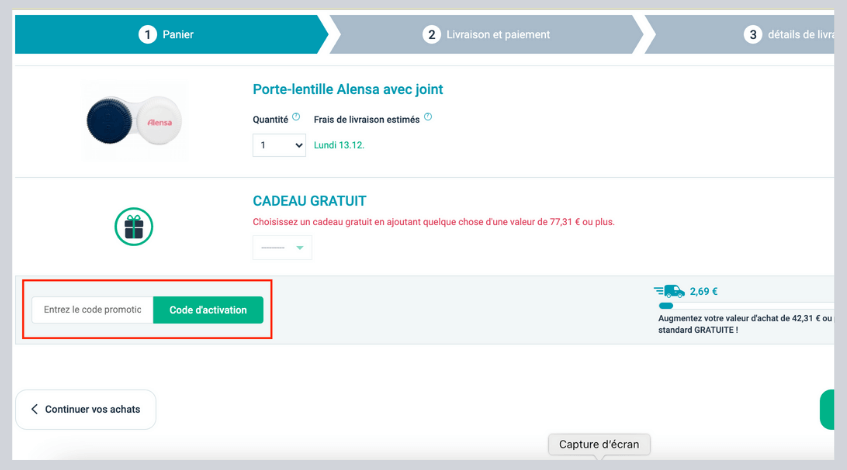Focus the promo code input field
This screenshot has height=470, width=847.
coord(92,310)
